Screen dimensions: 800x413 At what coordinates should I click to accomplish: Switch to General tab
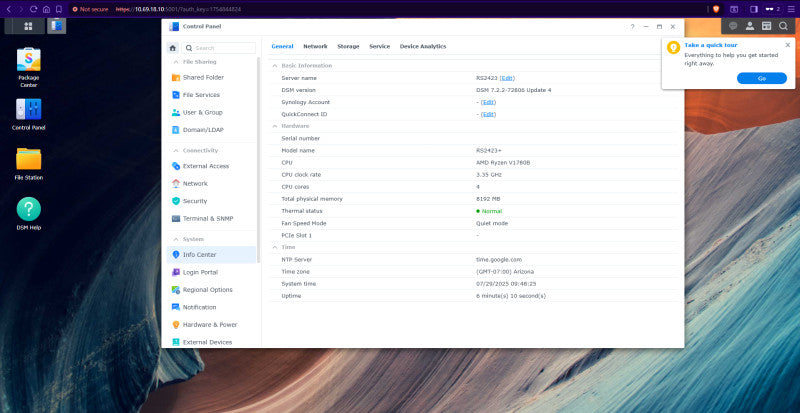(x=282, y=46)
